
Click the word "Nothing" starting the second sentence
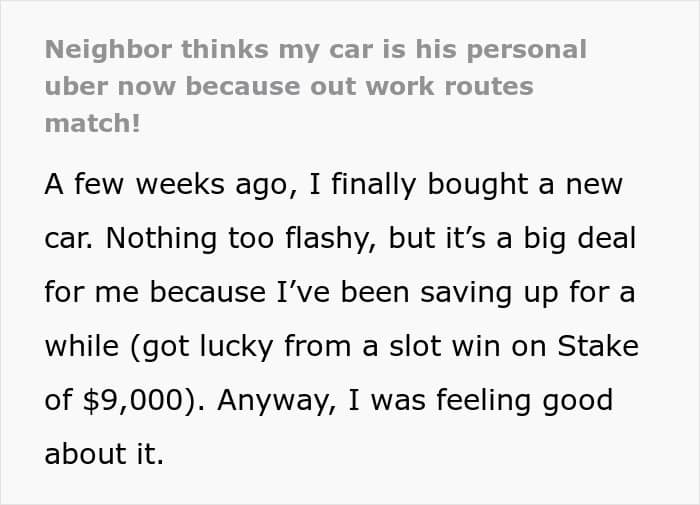pyautogui.click(x=161, y=239)
